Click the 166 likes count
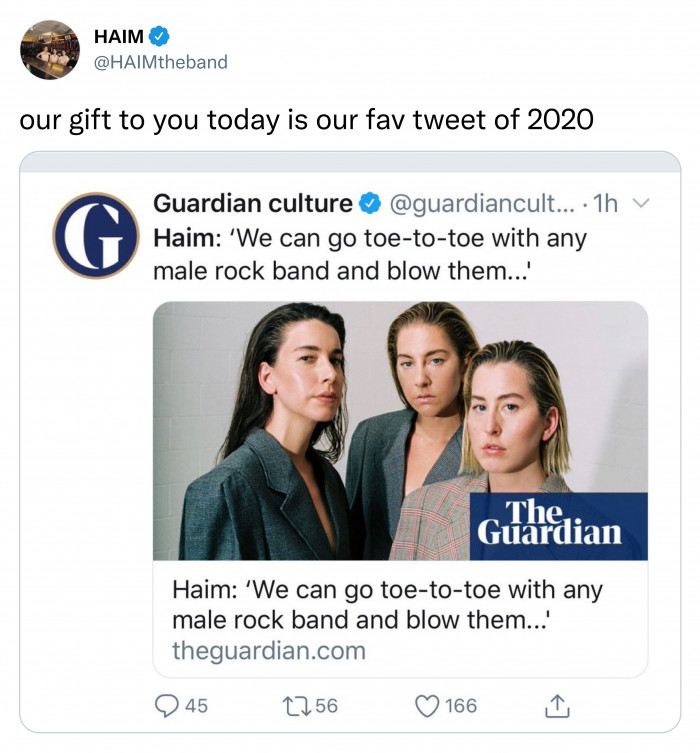This screenshot has width=700, height=753. [x=460, y=706]
